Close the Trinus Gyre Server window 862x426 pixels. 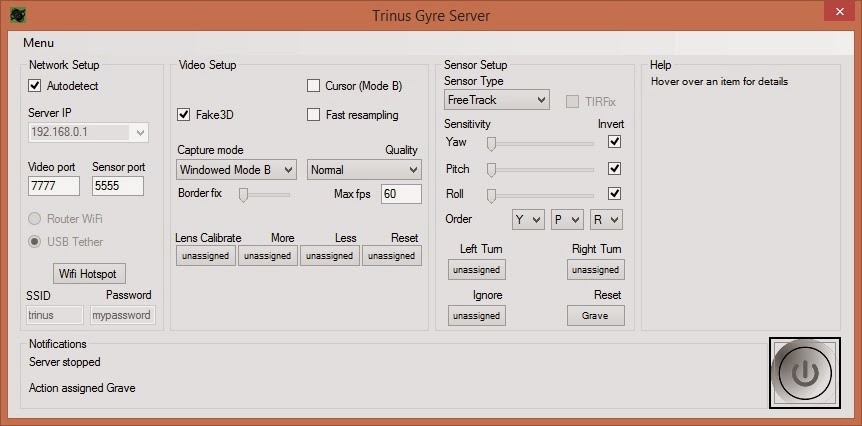[x=839, y=12]
